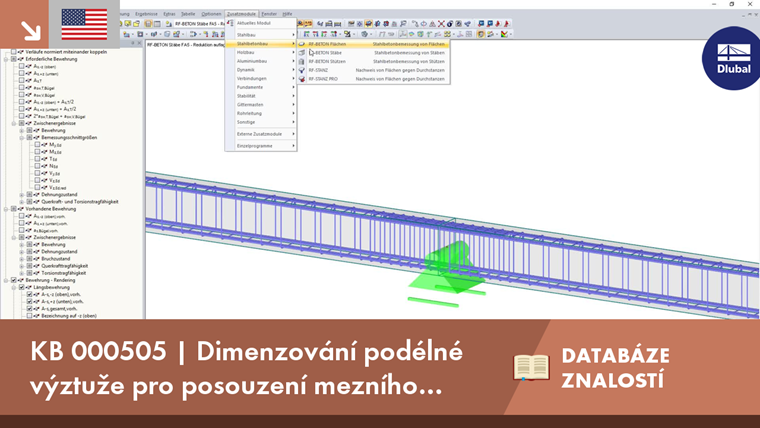Open the Extras menu

pyautogui.click(x=169, y=14)
